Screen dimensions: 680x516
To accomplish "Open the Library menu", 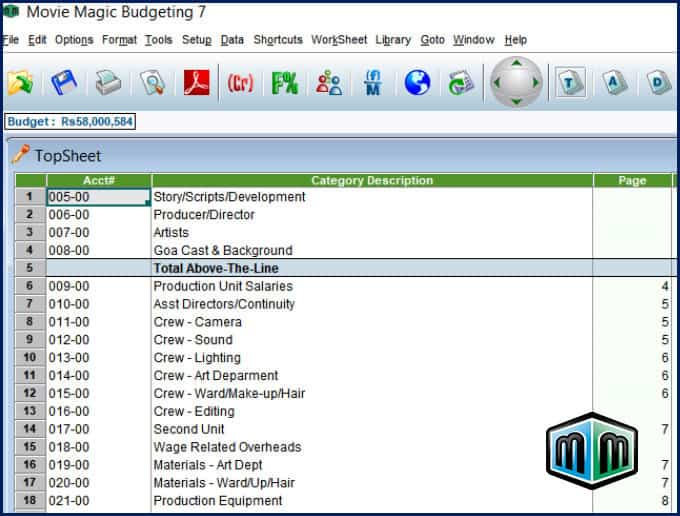I will tap(393, 40).
